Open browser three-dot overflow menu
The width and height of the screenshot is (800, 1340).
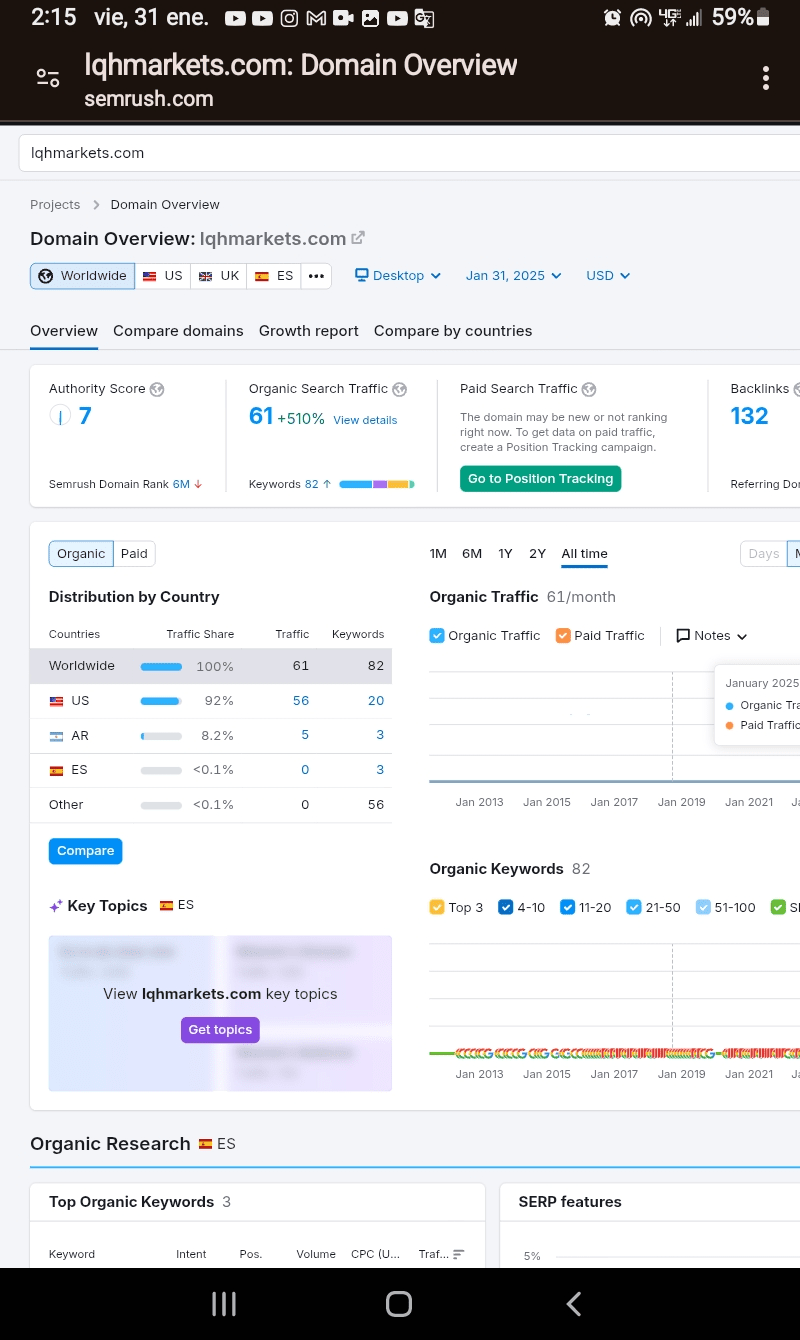(x=765, y=79)
